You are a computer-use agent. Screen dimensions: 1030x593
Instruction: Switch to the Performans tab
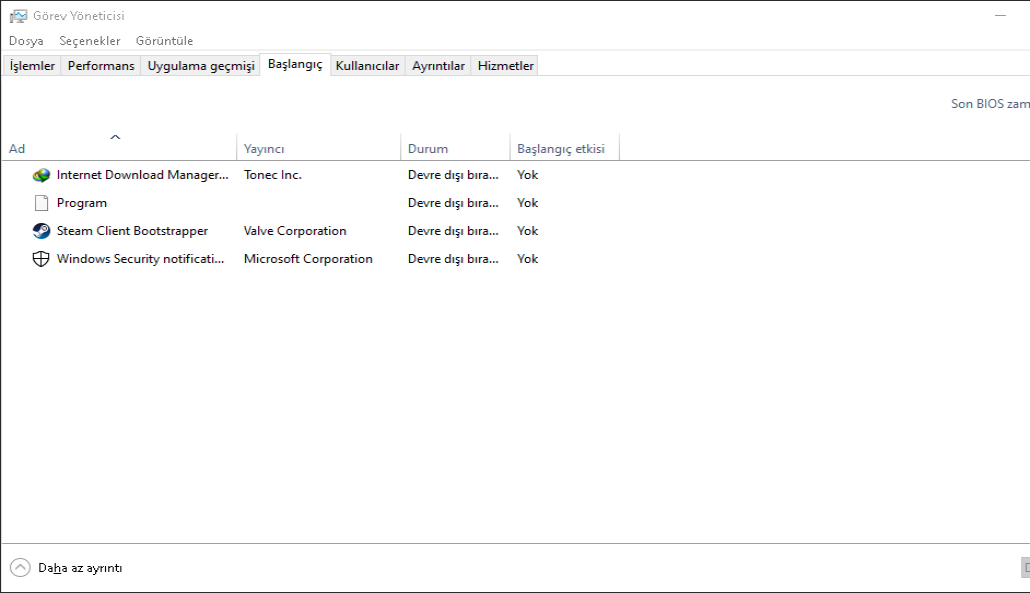click(x=101, y=66)
